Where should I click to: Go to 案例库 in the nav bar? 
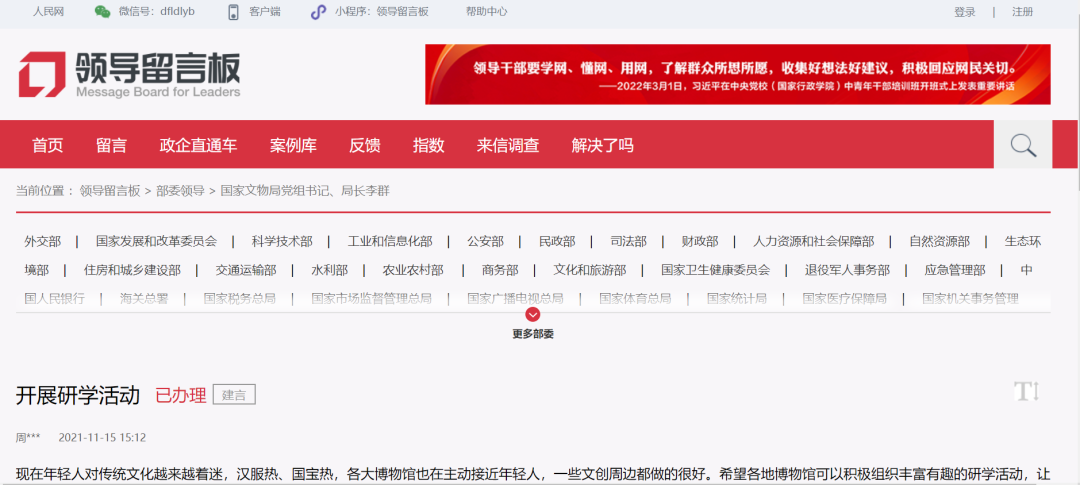[x=293, y=145]
